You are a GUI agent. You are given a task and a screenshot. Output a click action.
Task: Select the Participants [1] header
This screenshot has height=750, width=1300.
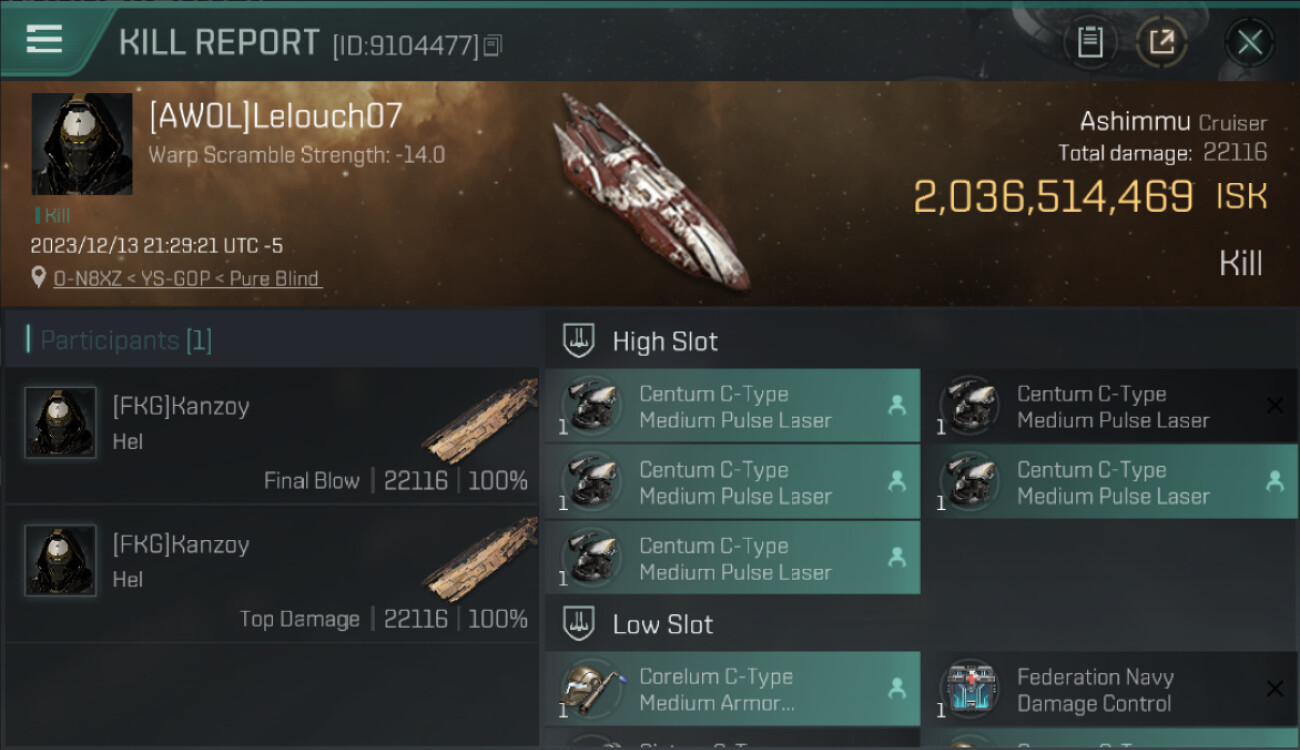pyautogui.click(x=126, y=340)
